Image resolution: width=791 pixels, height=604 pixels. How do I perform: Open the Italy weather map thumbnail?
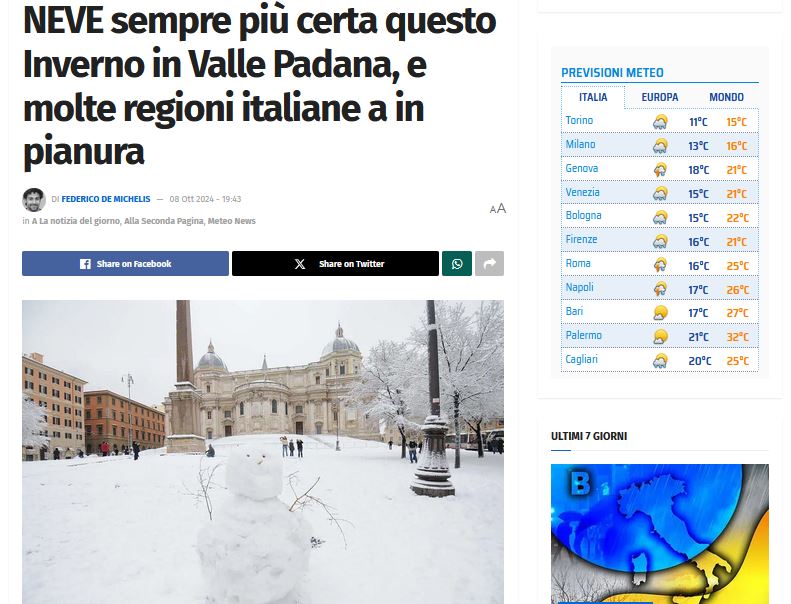(660, 534)
